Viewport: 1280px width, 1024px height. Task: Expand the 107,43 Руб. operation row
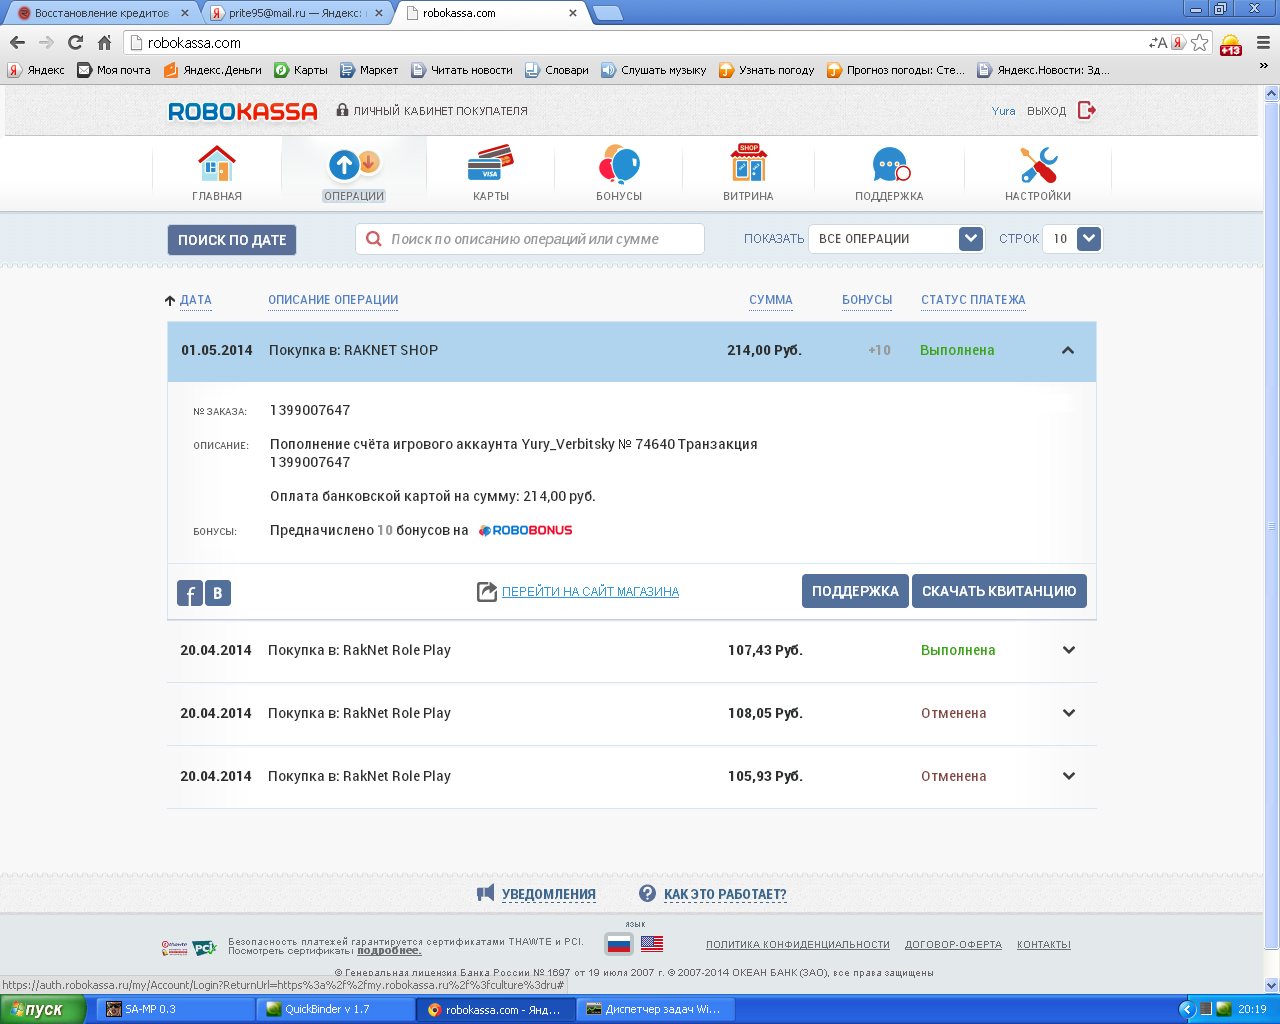1069,650
